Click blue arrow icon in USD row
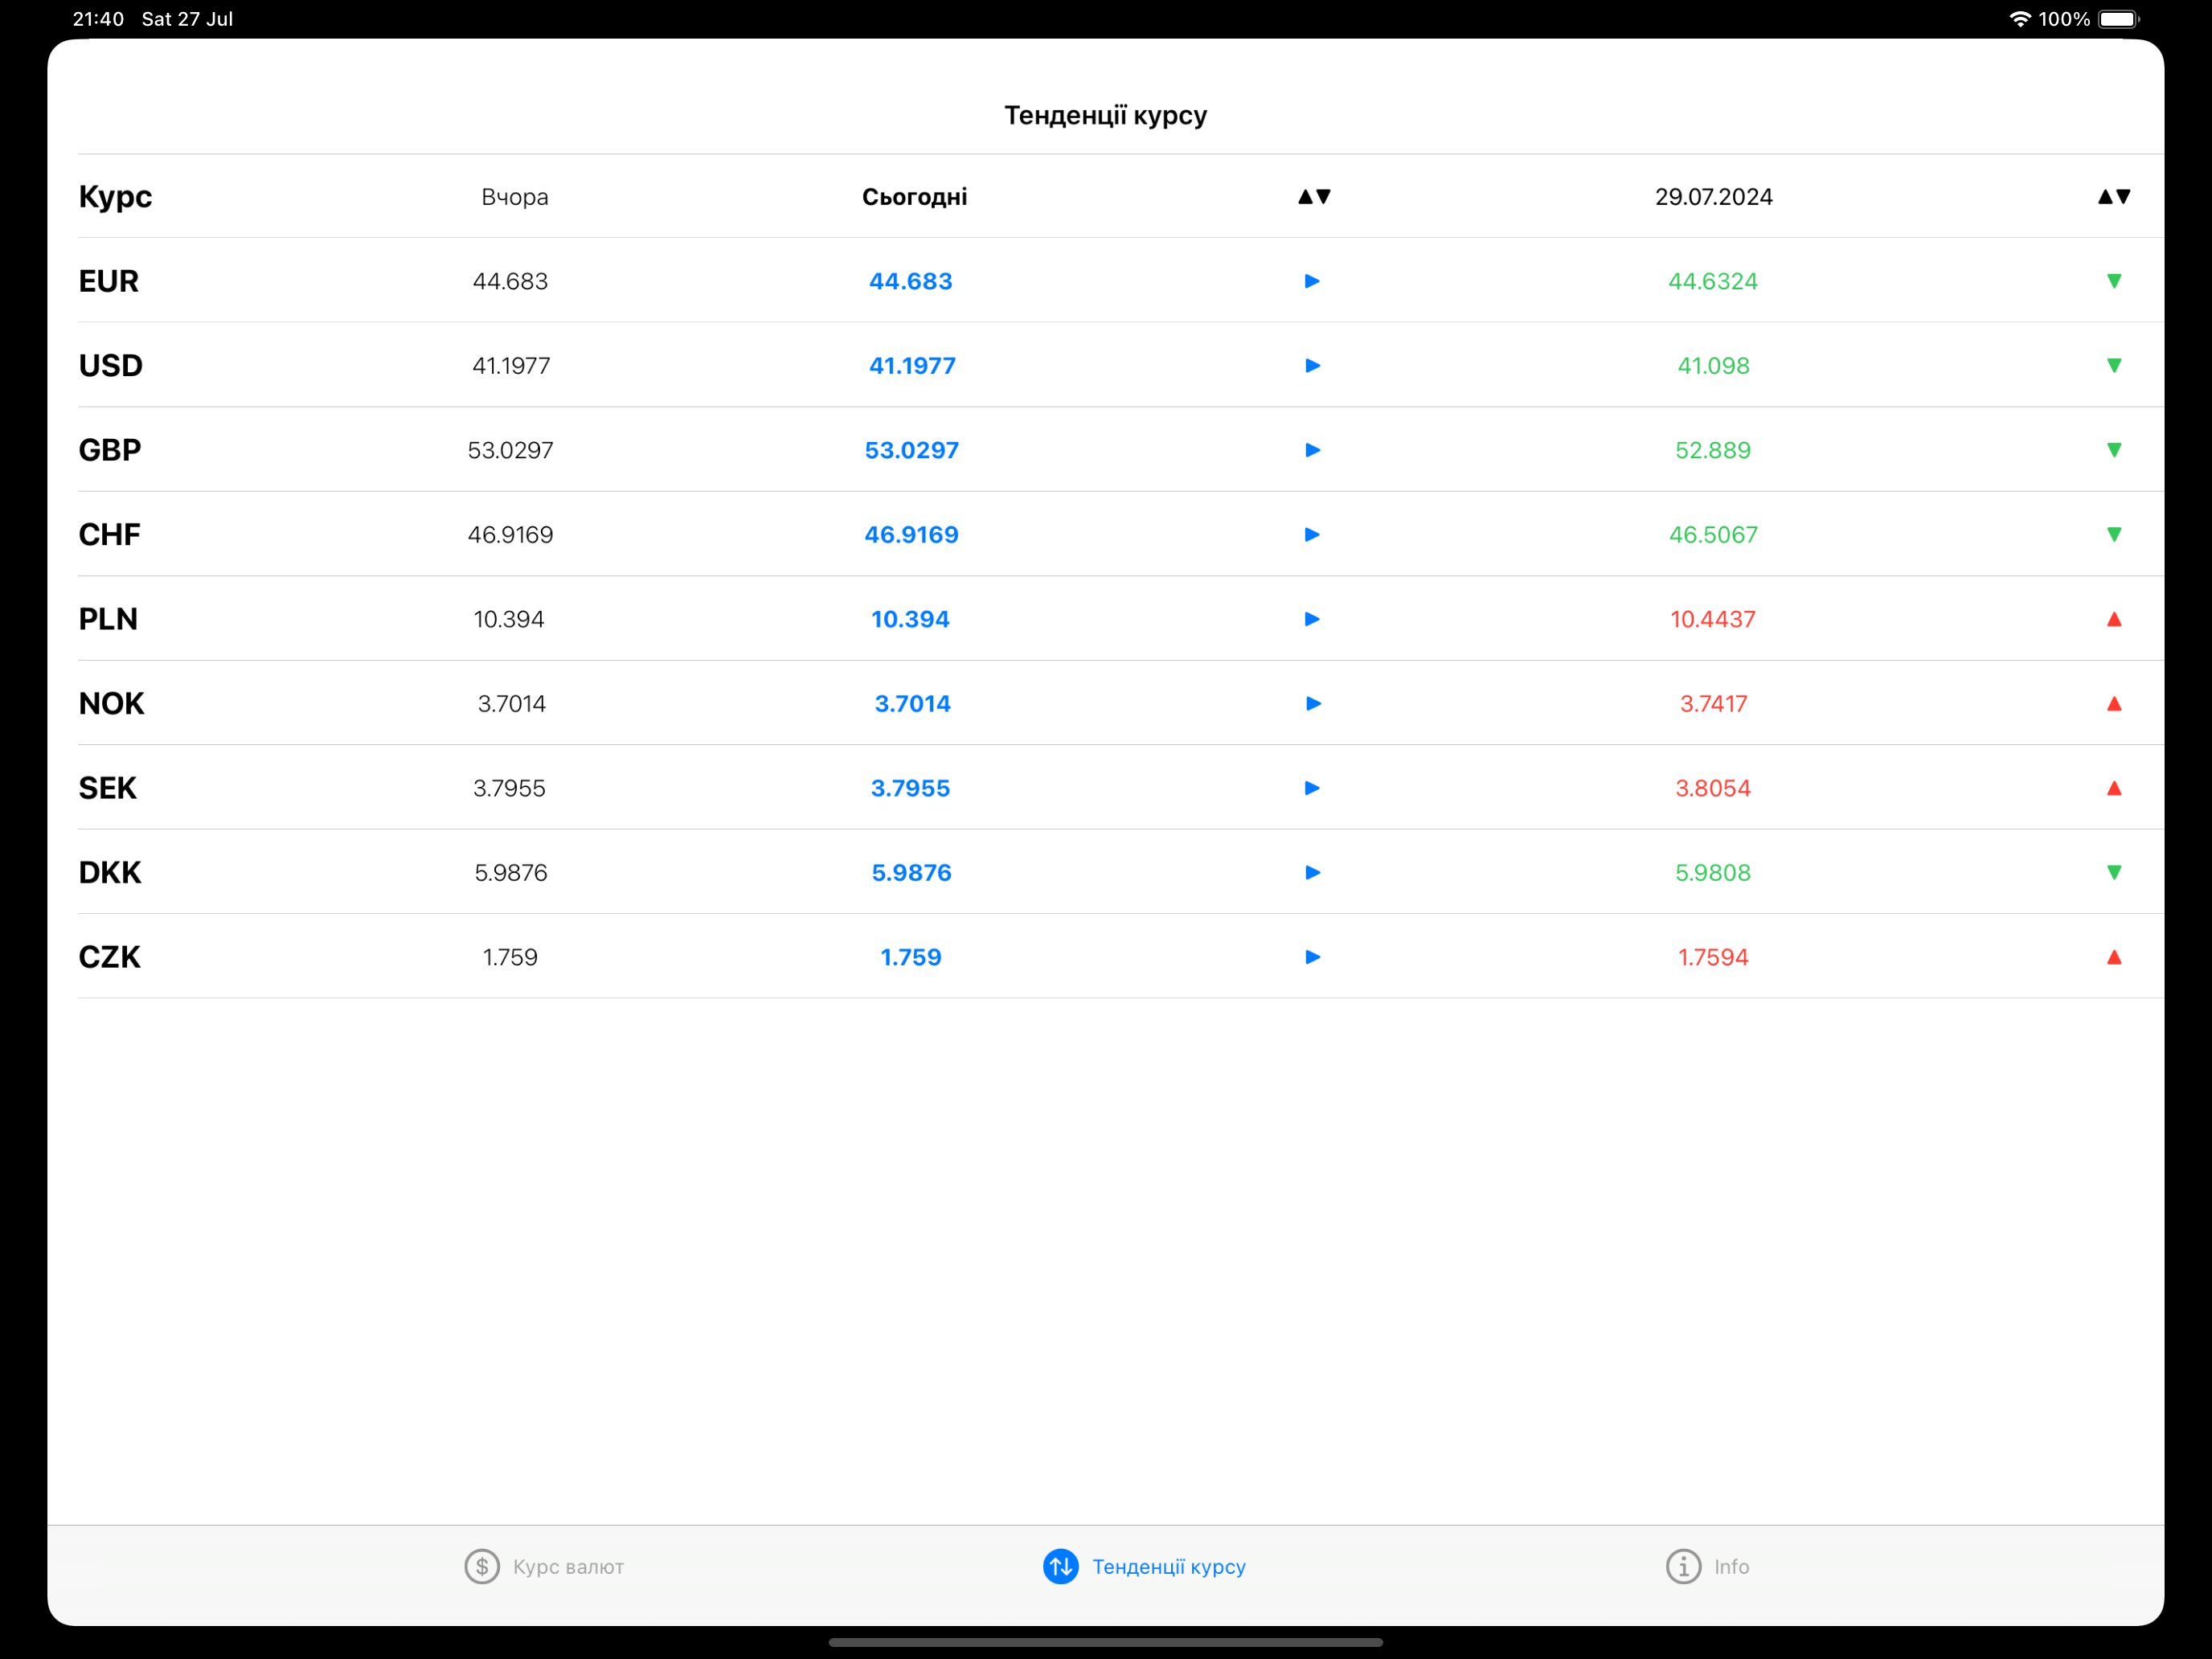Screen dimensions: 2212x1659 (1312, 365)
